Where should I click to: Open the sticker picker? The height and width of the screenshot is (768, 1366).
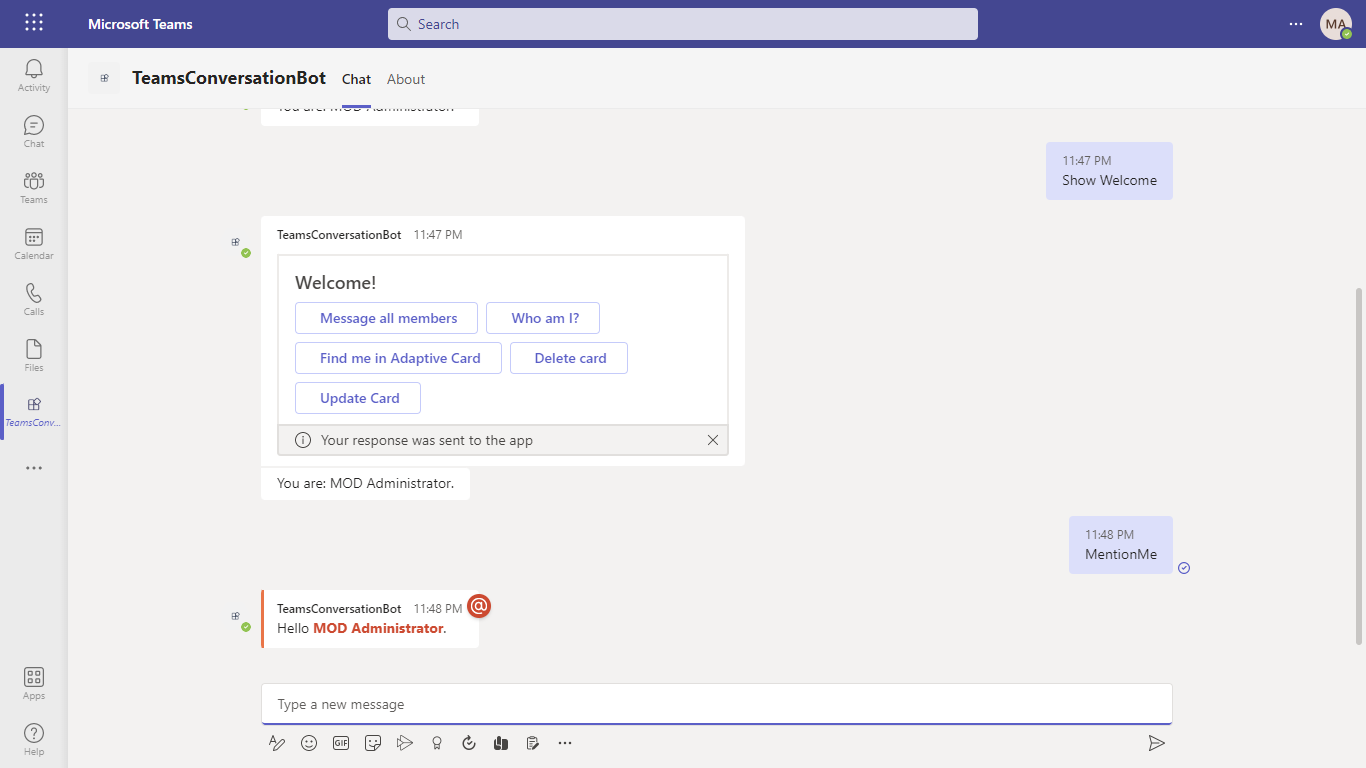point(373,743)
